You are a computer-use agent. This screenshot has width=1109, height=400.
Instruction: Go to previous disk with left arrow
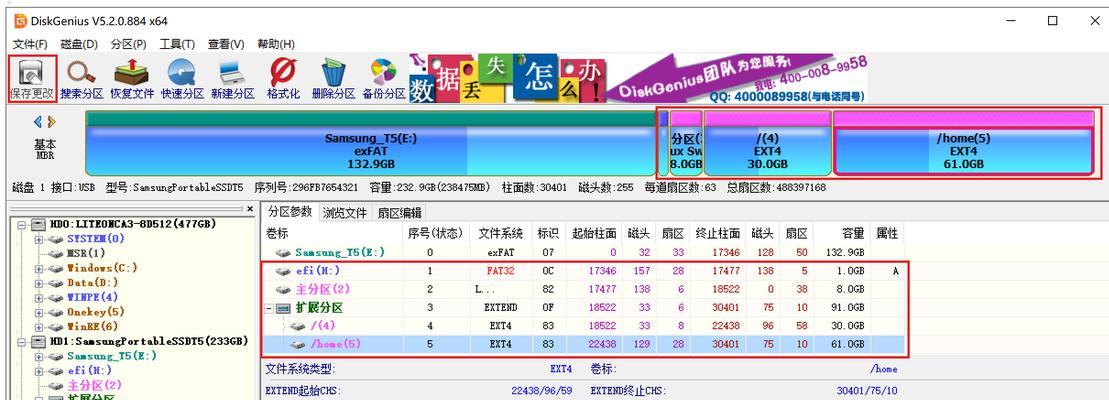click(37, 122)
